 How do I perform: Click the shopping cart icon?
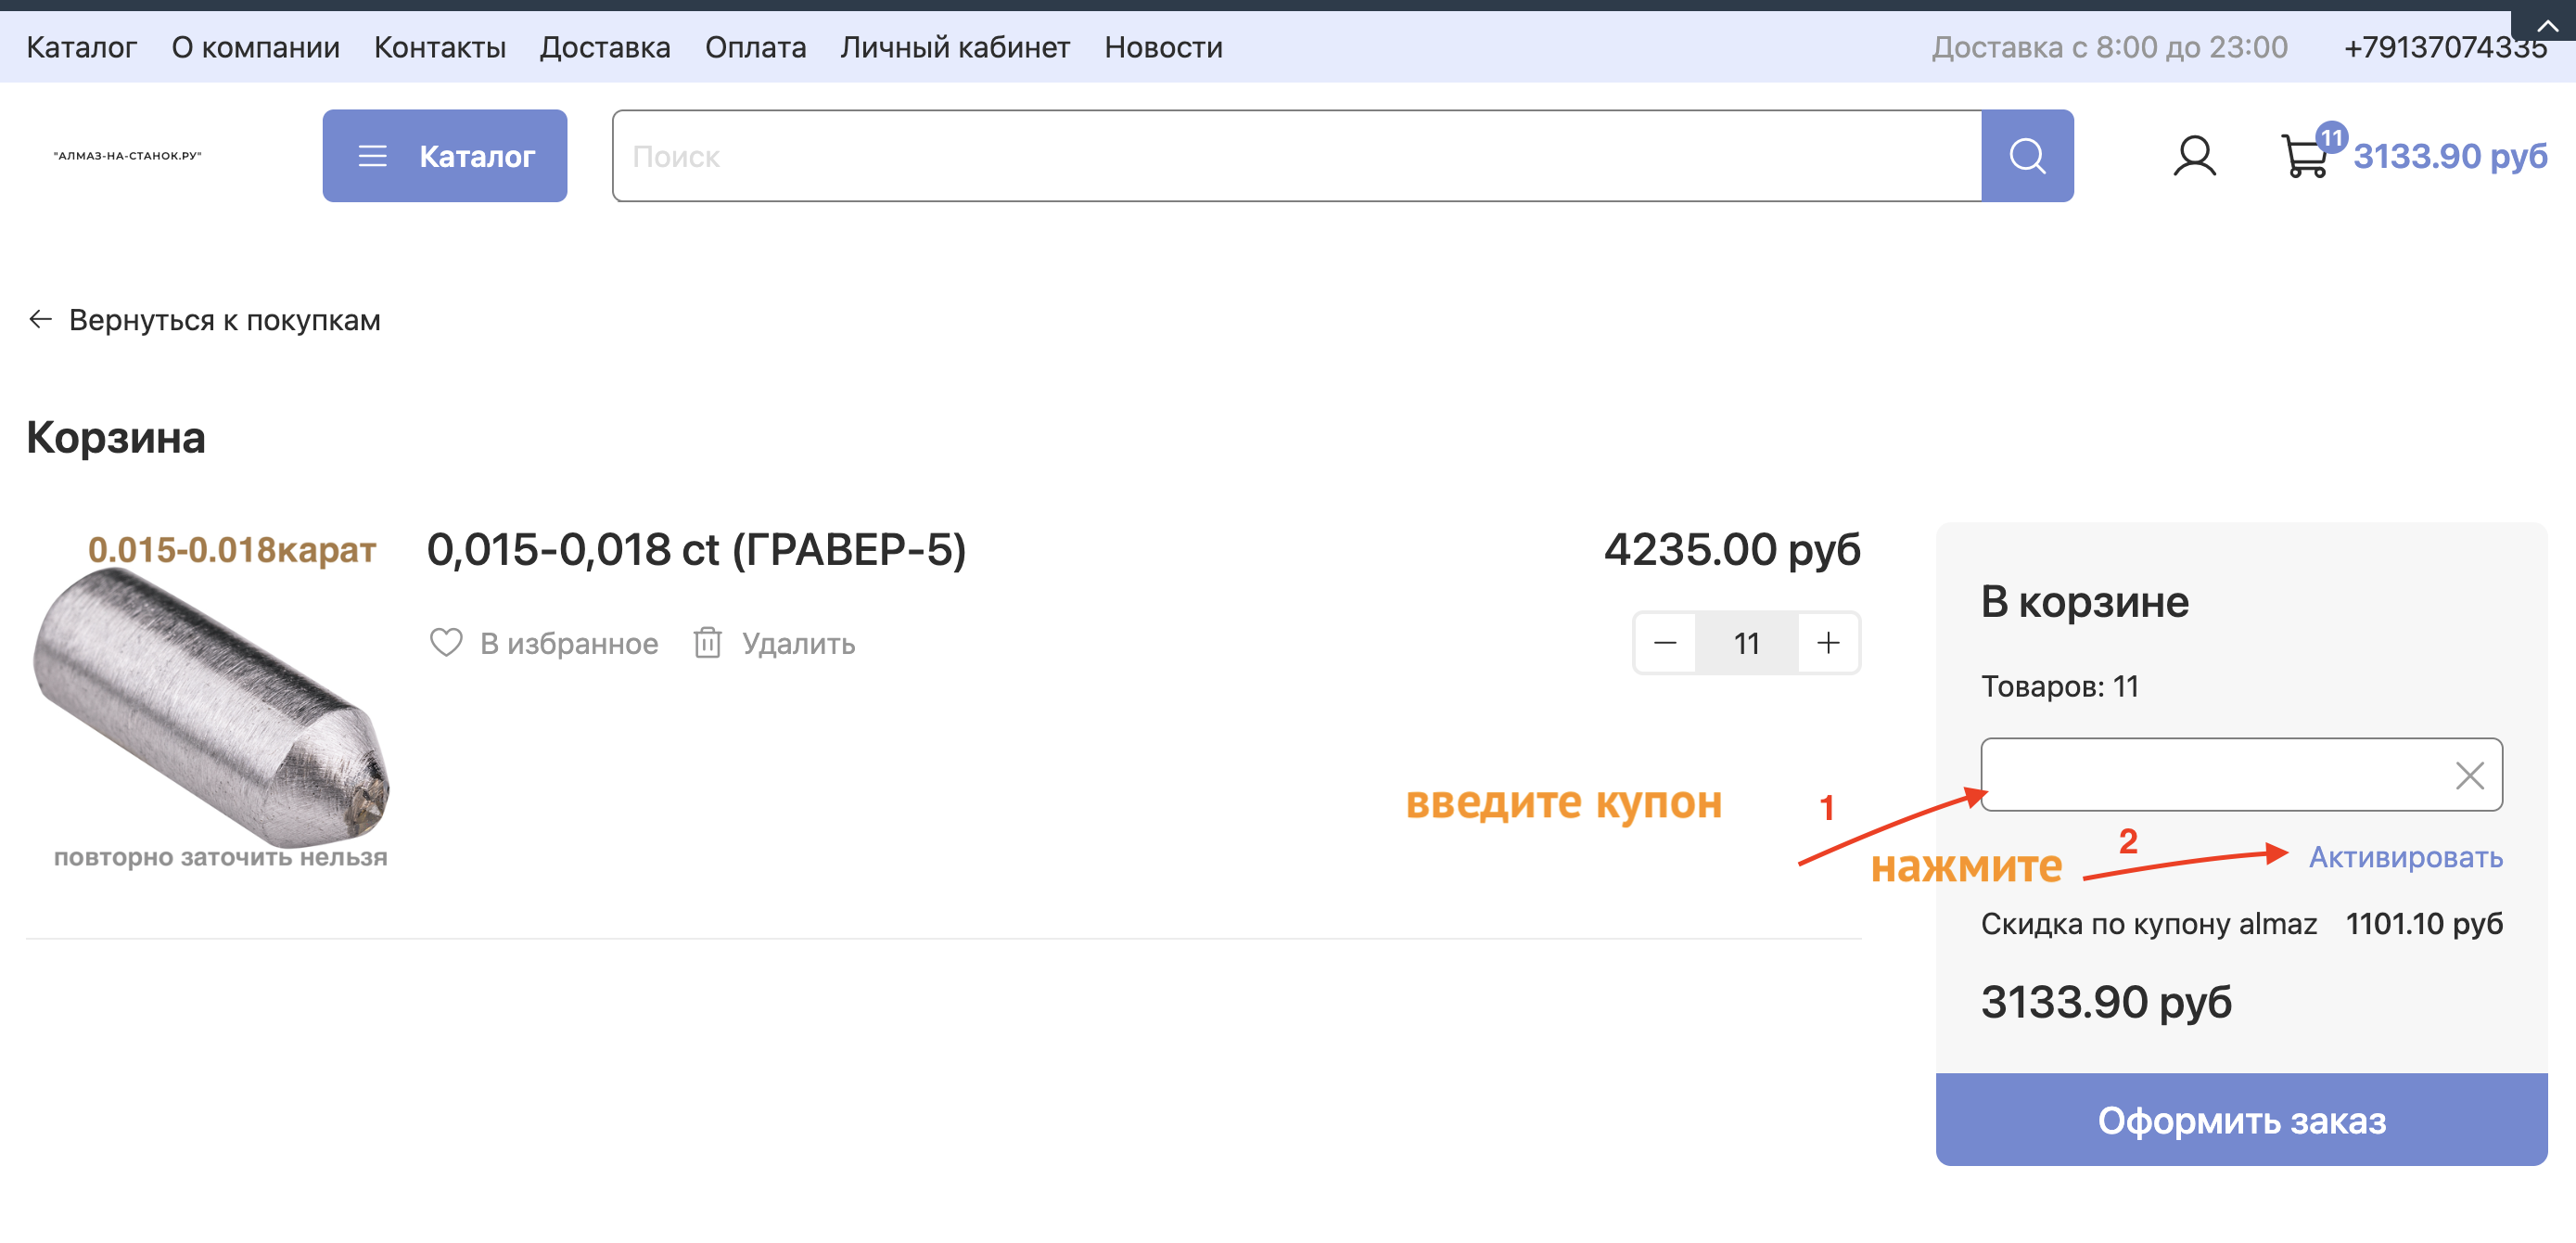pos(2304,157)
